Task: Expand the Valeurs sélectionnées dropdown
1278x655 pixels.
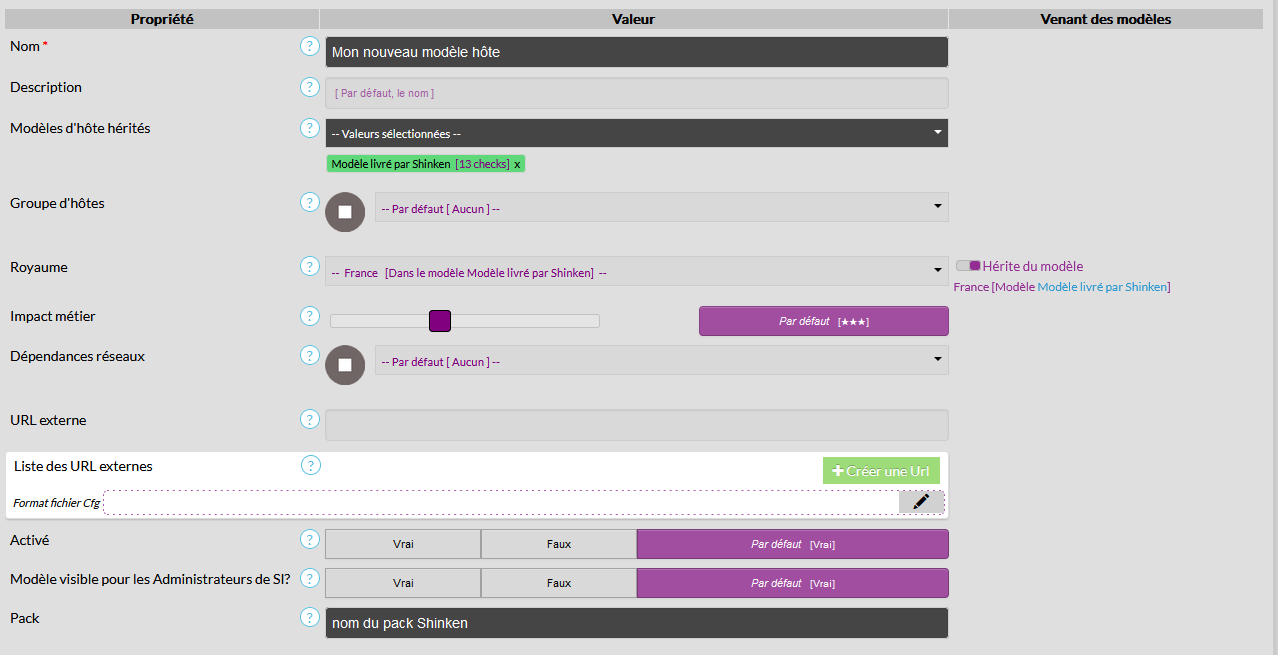Action: pyautogui.click(x=636, y=133)
